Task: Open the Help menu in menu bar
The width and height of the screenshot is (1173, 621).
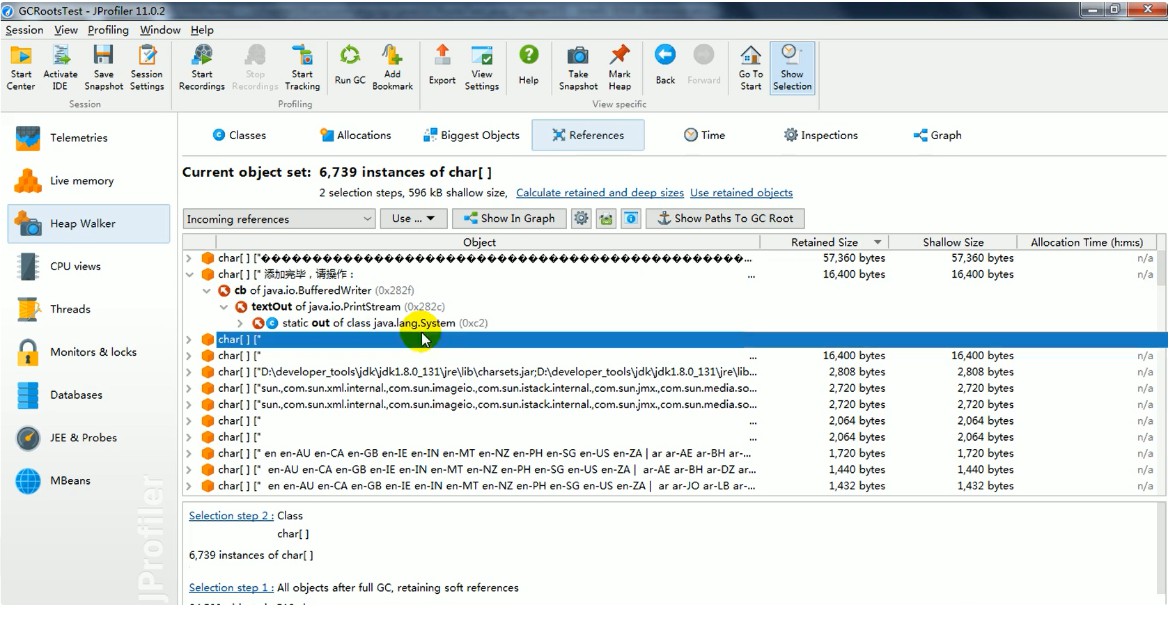Action: click(x=202, y=30)
